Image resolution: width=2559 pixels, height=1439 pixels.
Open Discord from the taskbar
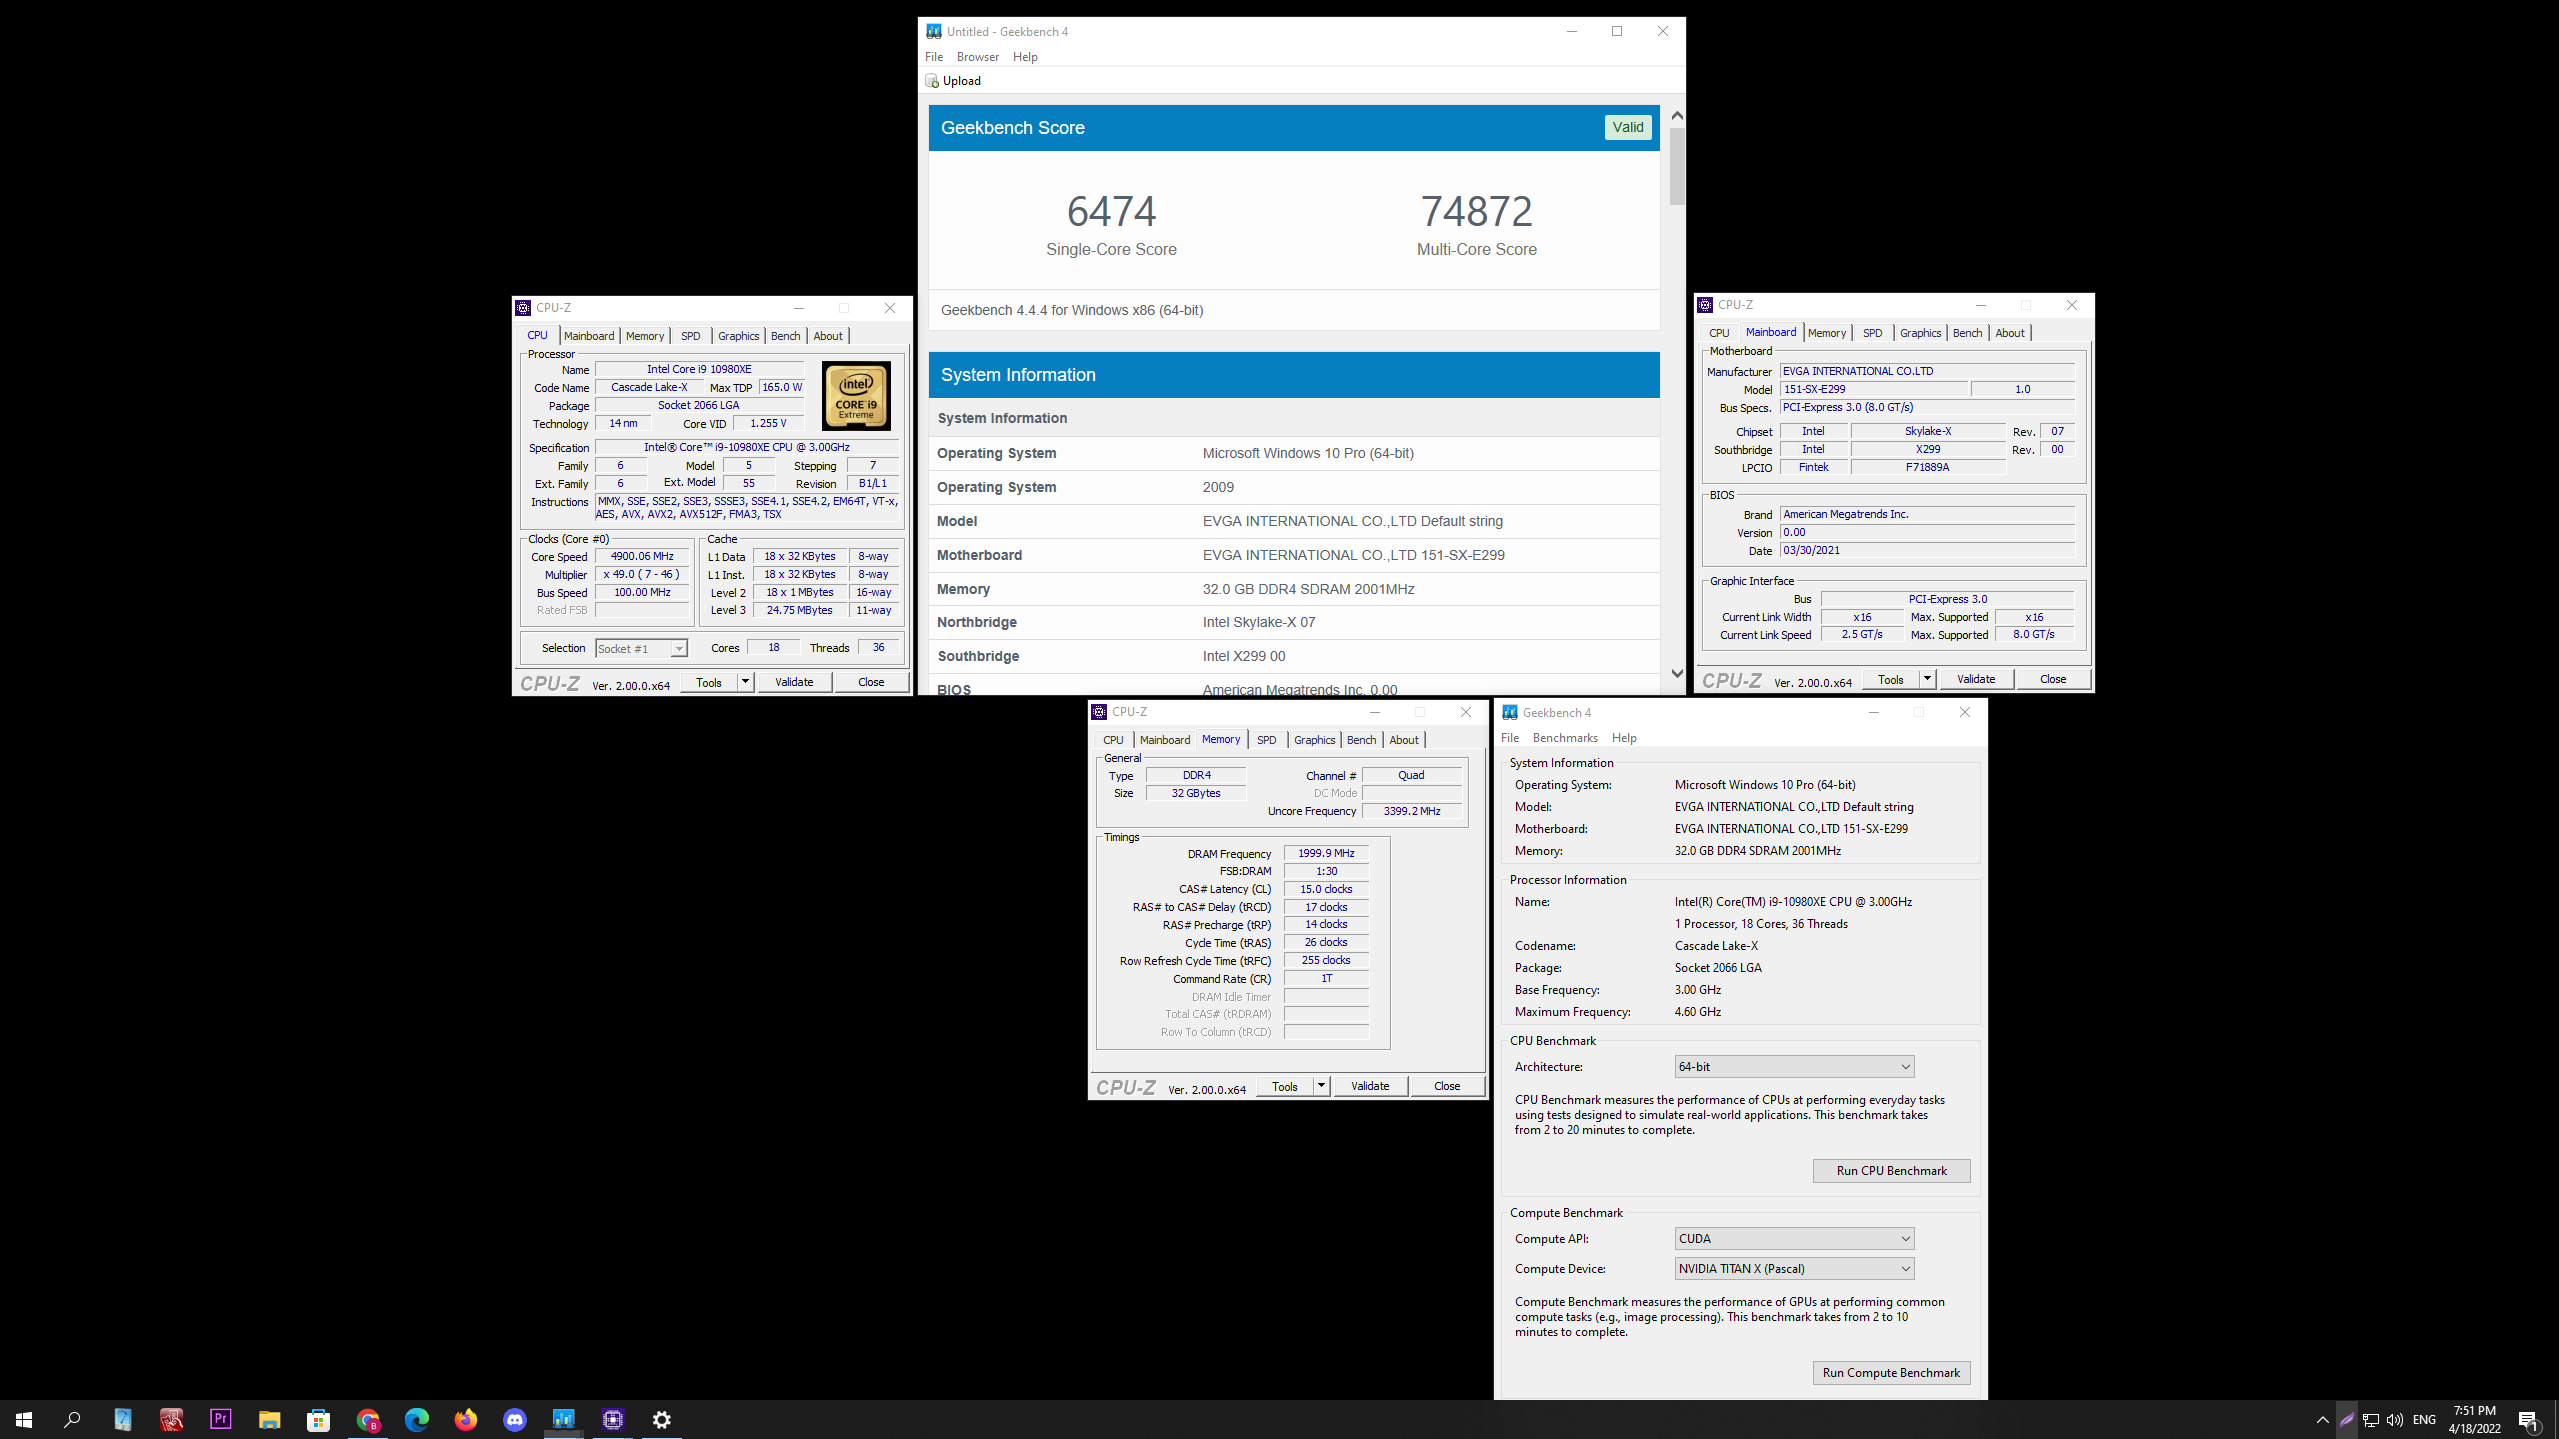tap(515, 1419)
